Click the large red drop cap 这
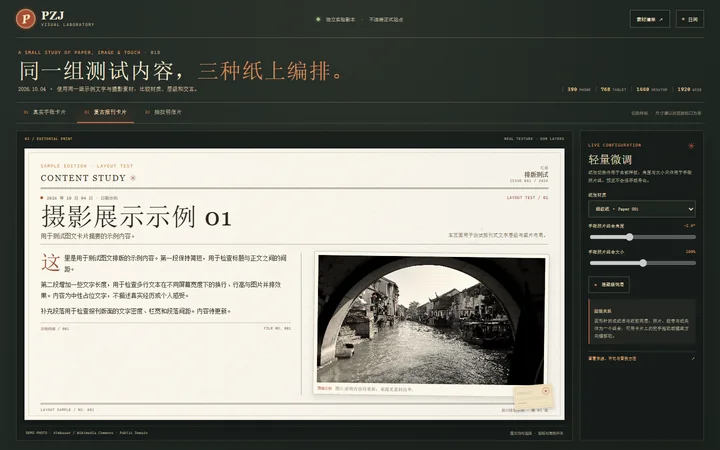Viewport: 720px width, 450px height. point(51,263)
